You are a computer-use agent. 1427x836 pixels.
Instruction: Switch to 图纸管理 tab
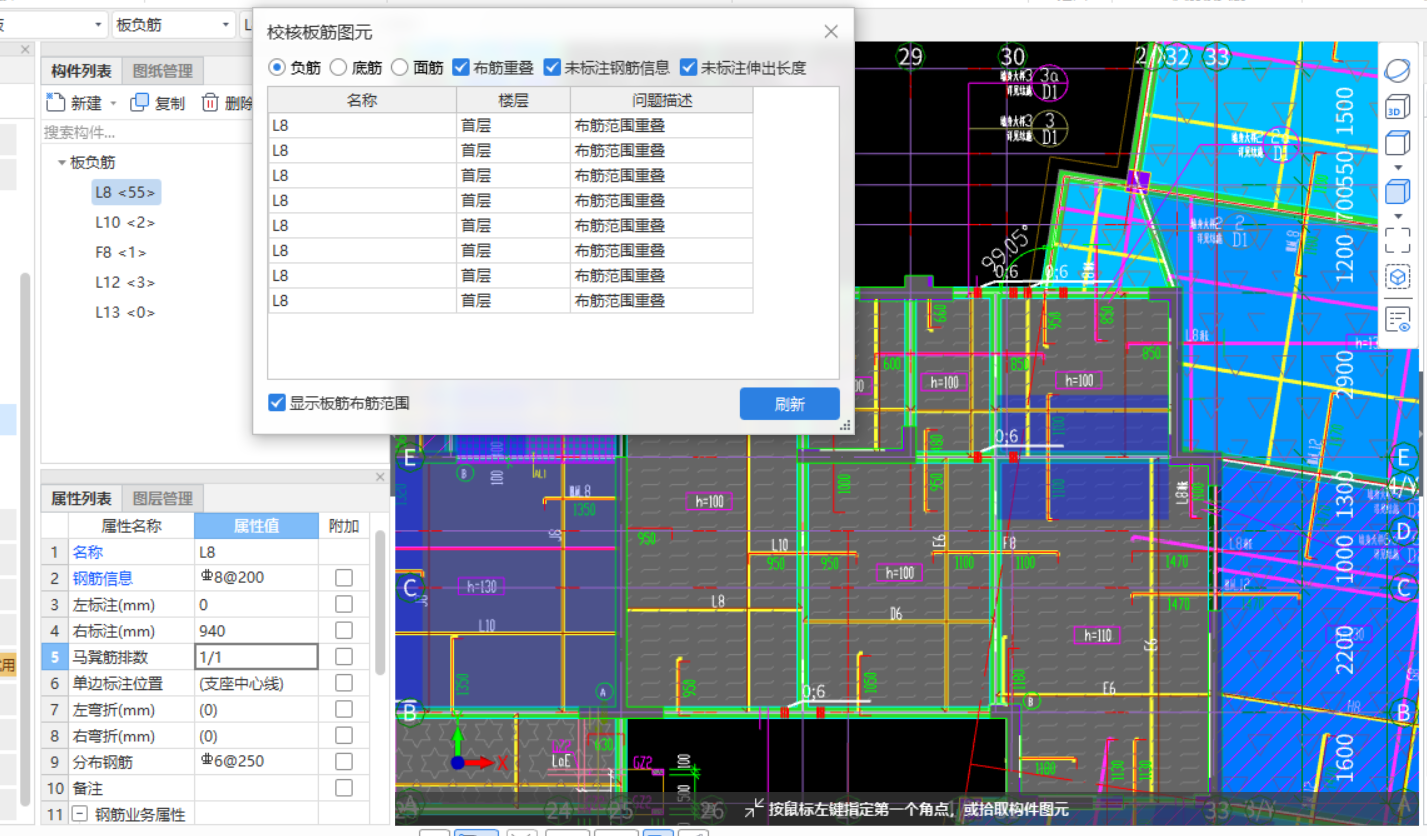163,71
